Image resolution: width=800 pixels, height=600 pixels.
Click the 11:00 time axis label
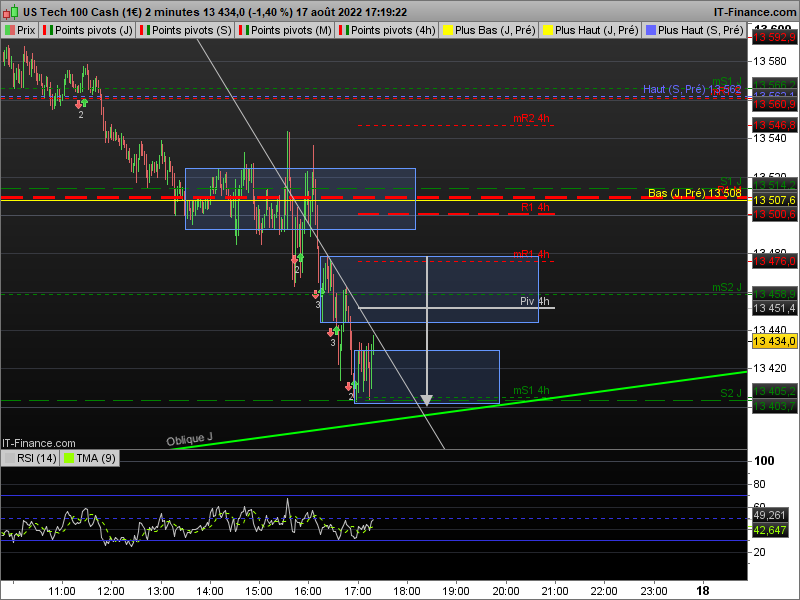click(62, 591)
